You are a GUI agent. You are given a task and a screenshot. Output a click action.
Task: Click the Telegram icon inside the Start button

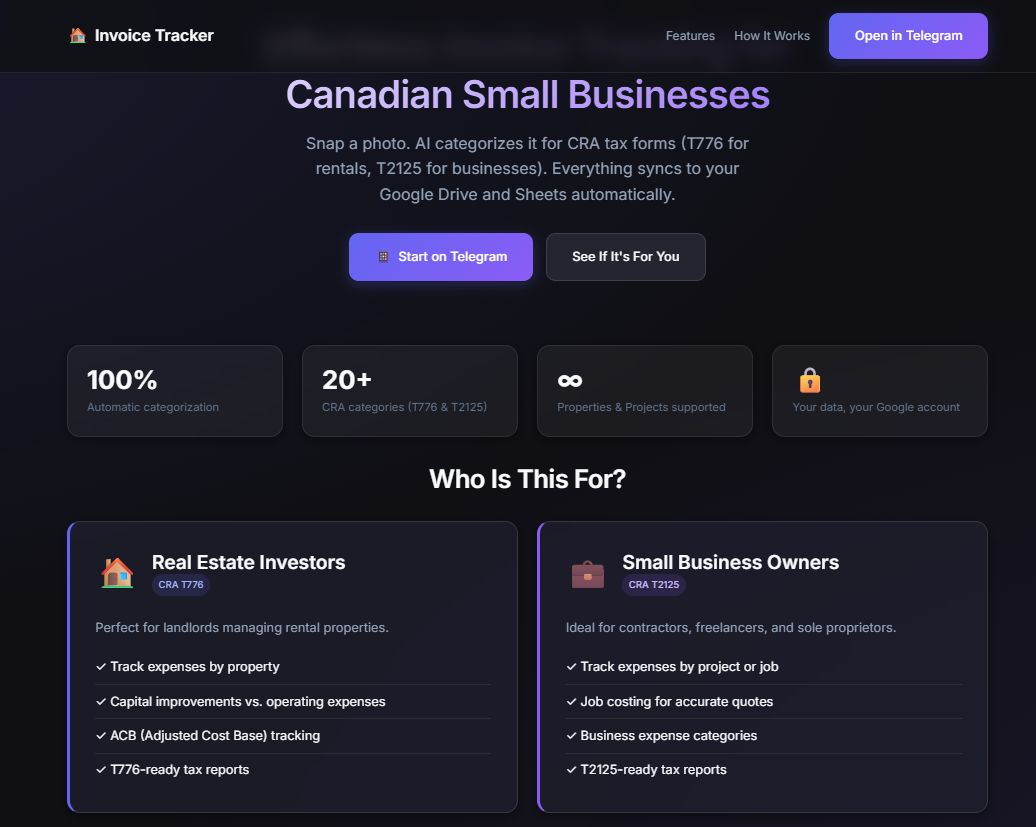382,256
